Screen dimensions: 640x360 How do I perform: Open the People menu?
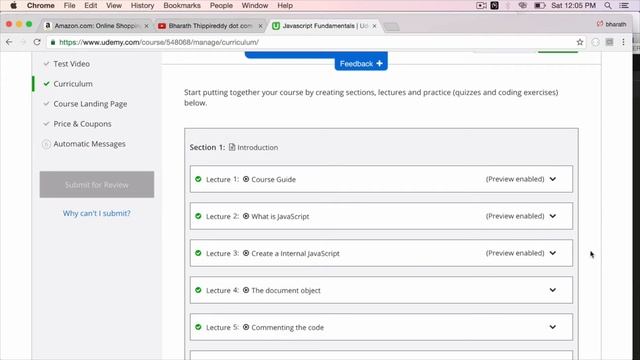[x=221, y=6]
